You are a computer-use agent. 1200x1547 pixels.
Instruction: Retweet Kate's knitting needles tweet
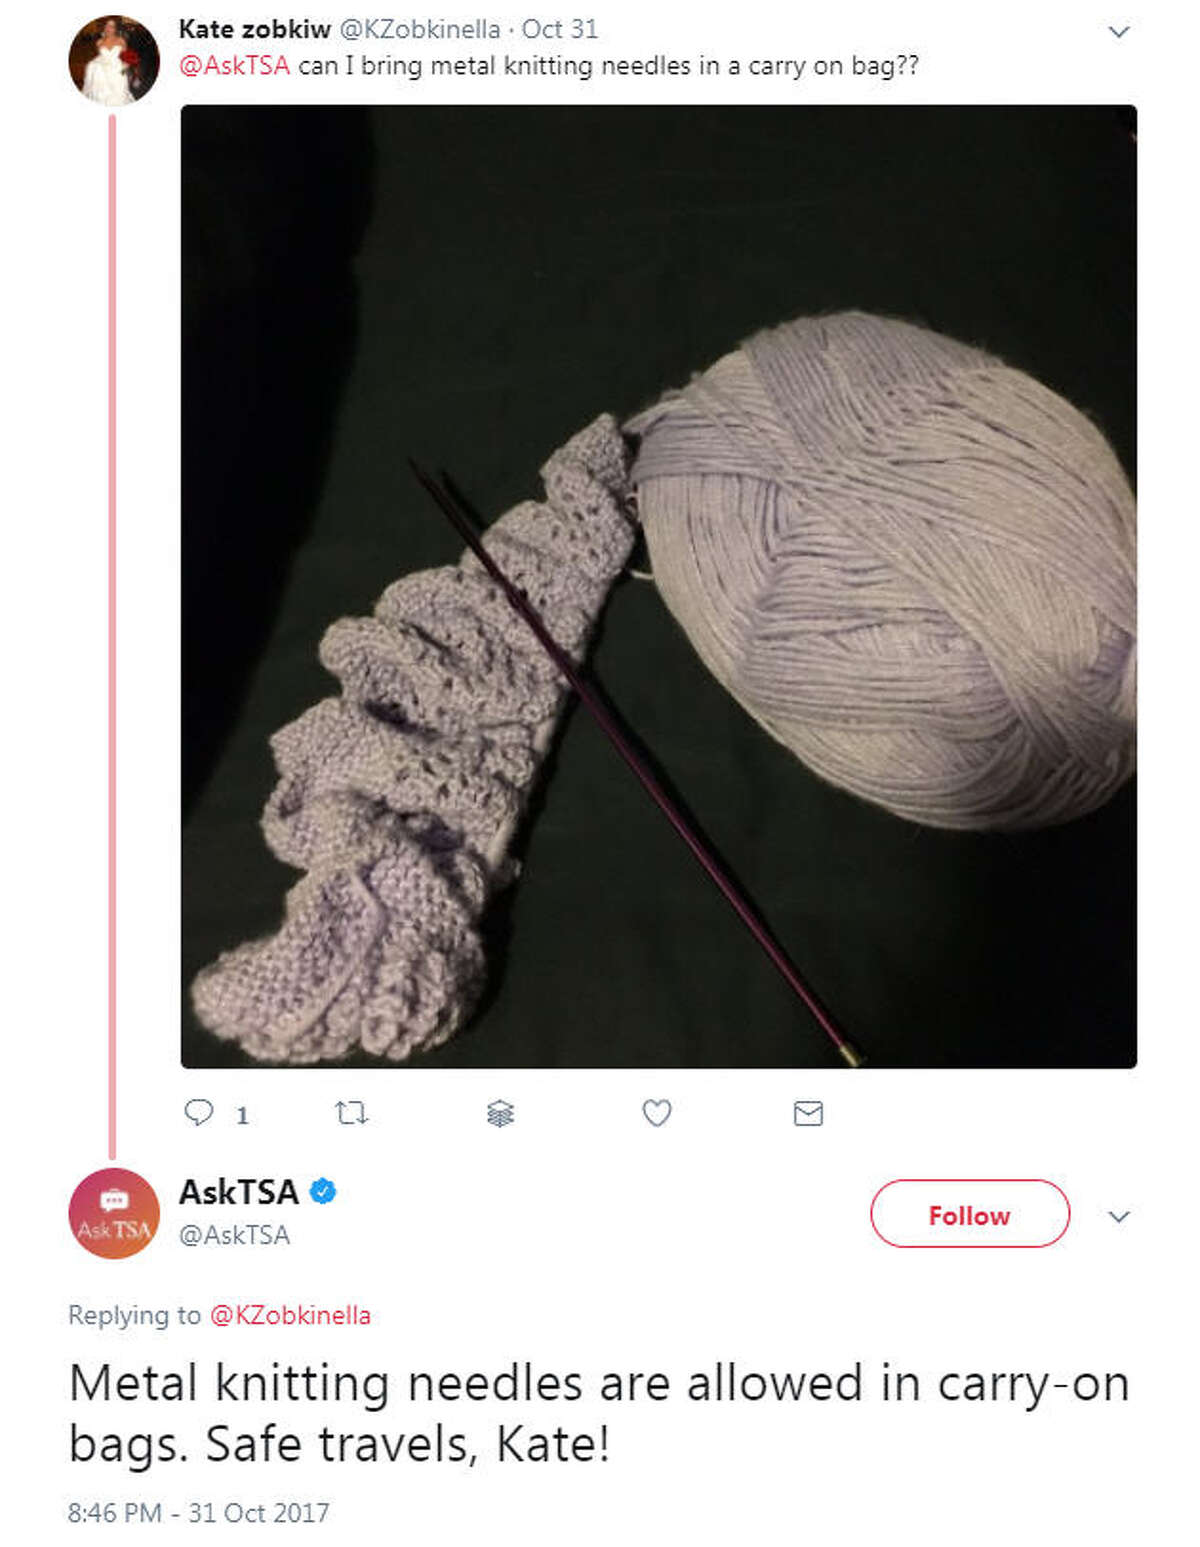point(351,1113)
